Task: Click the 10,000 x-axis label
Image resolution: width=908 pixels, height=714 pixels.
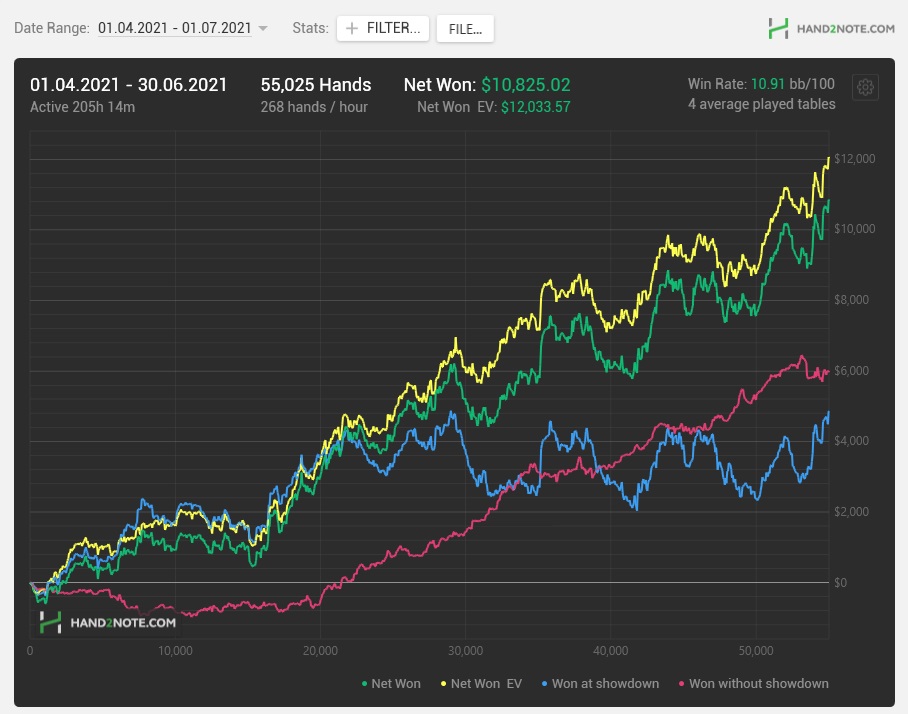Action: (175, 651)
